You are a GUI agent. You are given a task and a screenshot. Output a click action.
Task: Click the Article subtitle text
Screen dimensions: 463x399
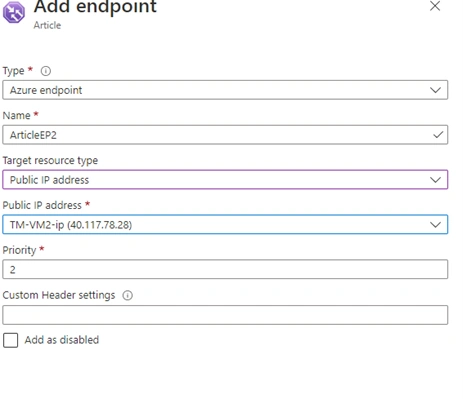[47, 25]
